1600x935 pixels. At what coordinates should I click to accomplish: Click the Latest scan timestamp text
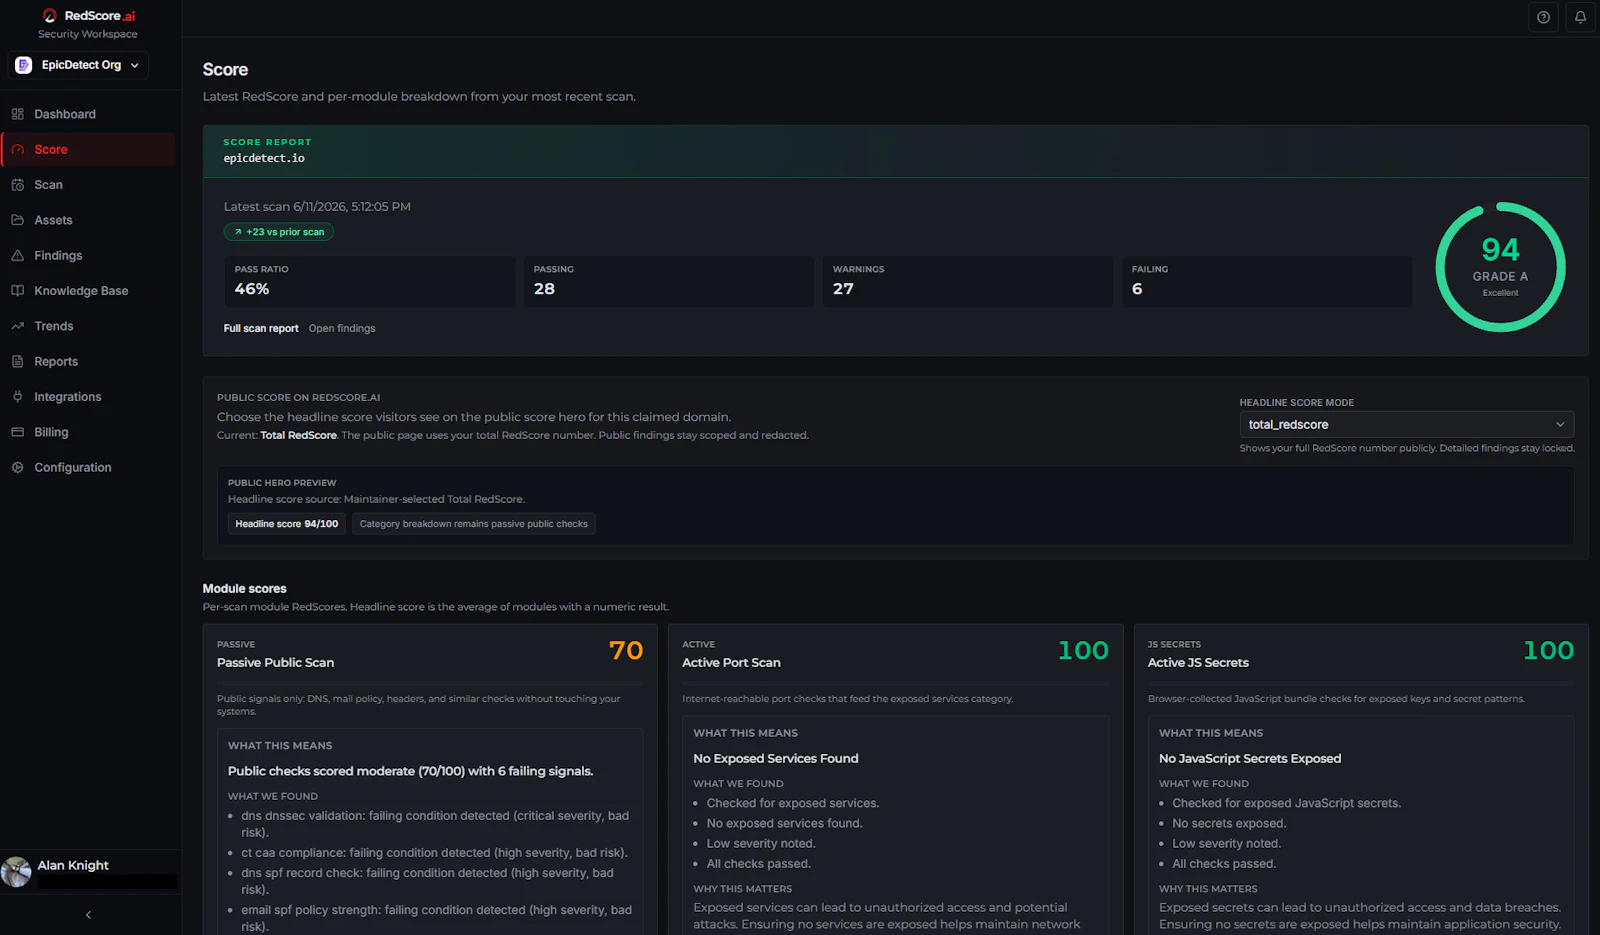click(x=317, y=207)
